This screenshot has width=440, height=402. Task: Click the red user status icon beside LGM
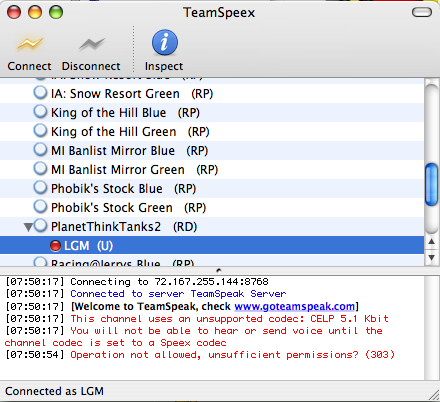point(55,246)
